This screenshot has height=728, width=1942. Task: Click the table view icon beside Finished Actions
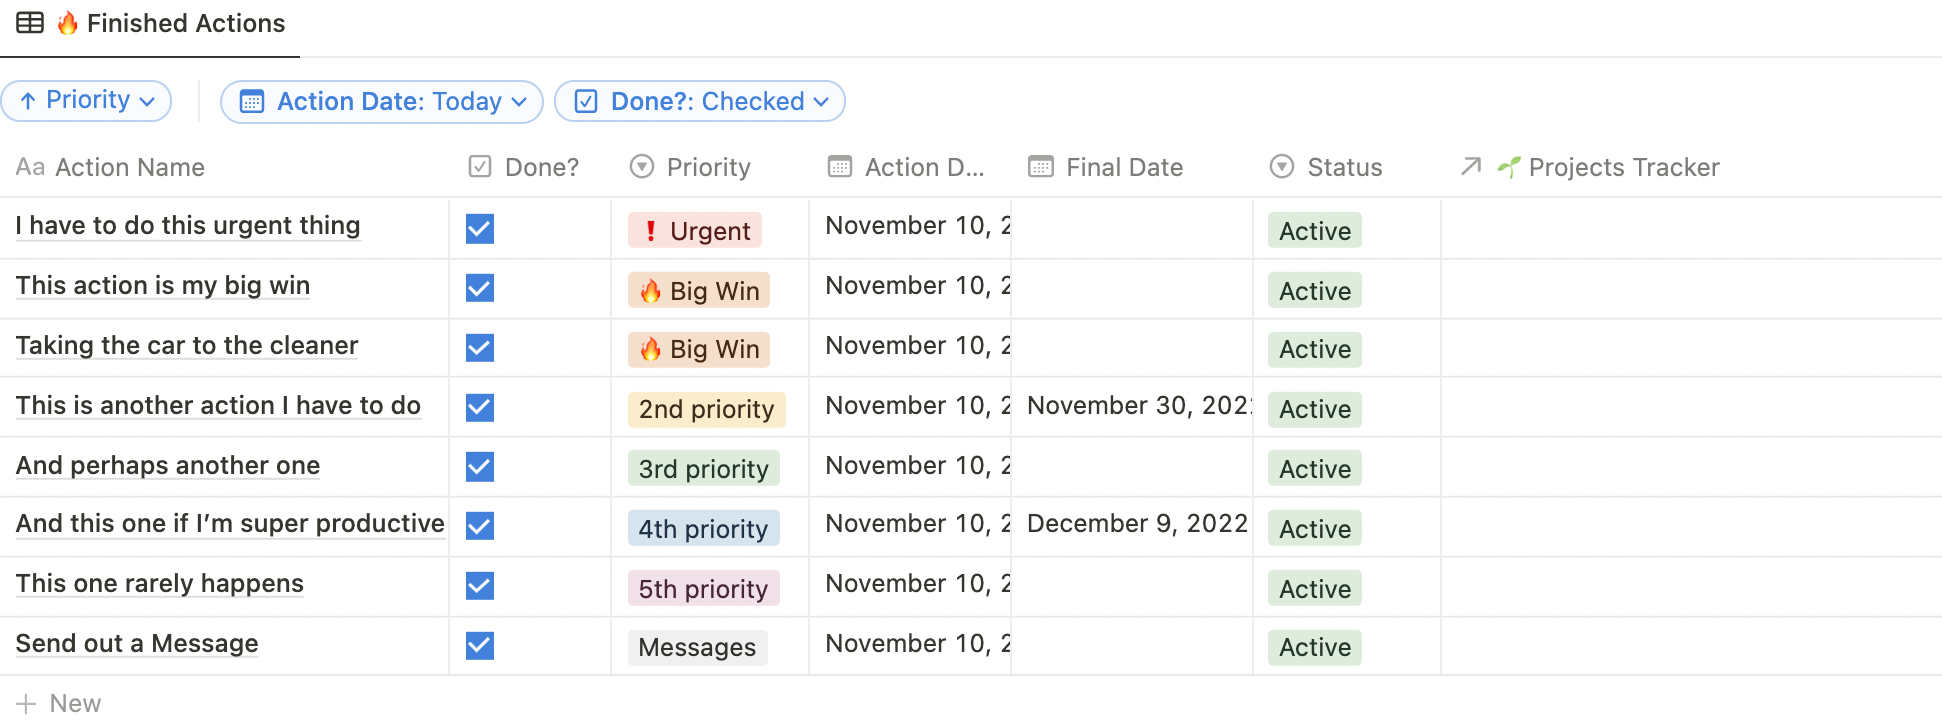pyautogui.click(x=30, y=23)
